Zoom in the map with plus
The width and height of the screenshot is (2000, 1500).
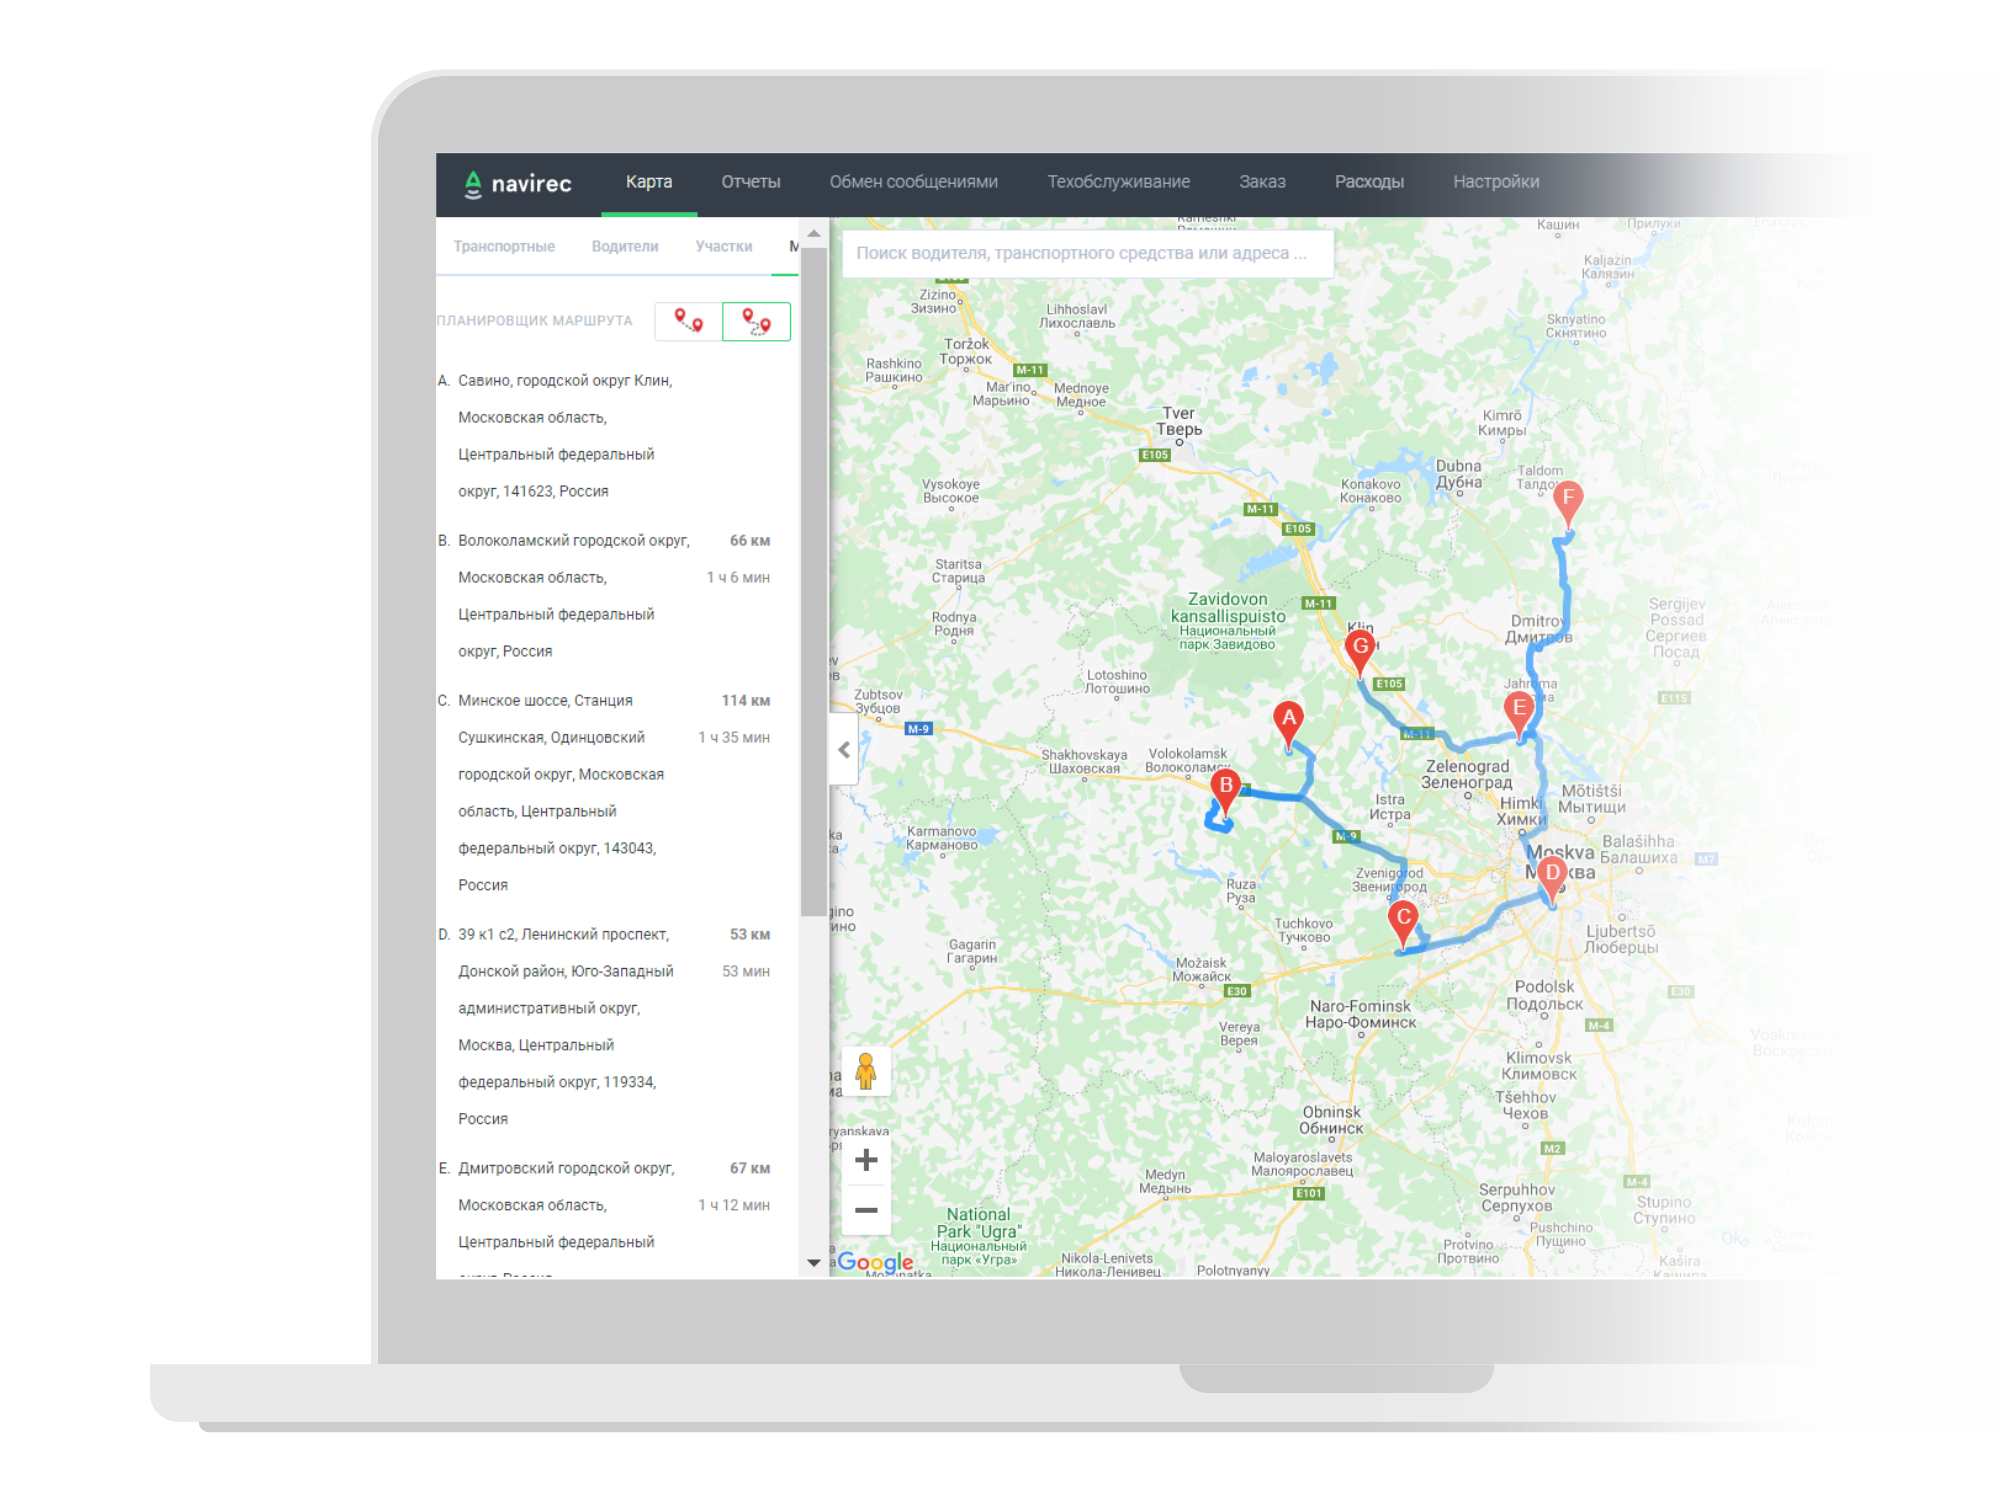pyautogui.click(x=866, y=1160)
